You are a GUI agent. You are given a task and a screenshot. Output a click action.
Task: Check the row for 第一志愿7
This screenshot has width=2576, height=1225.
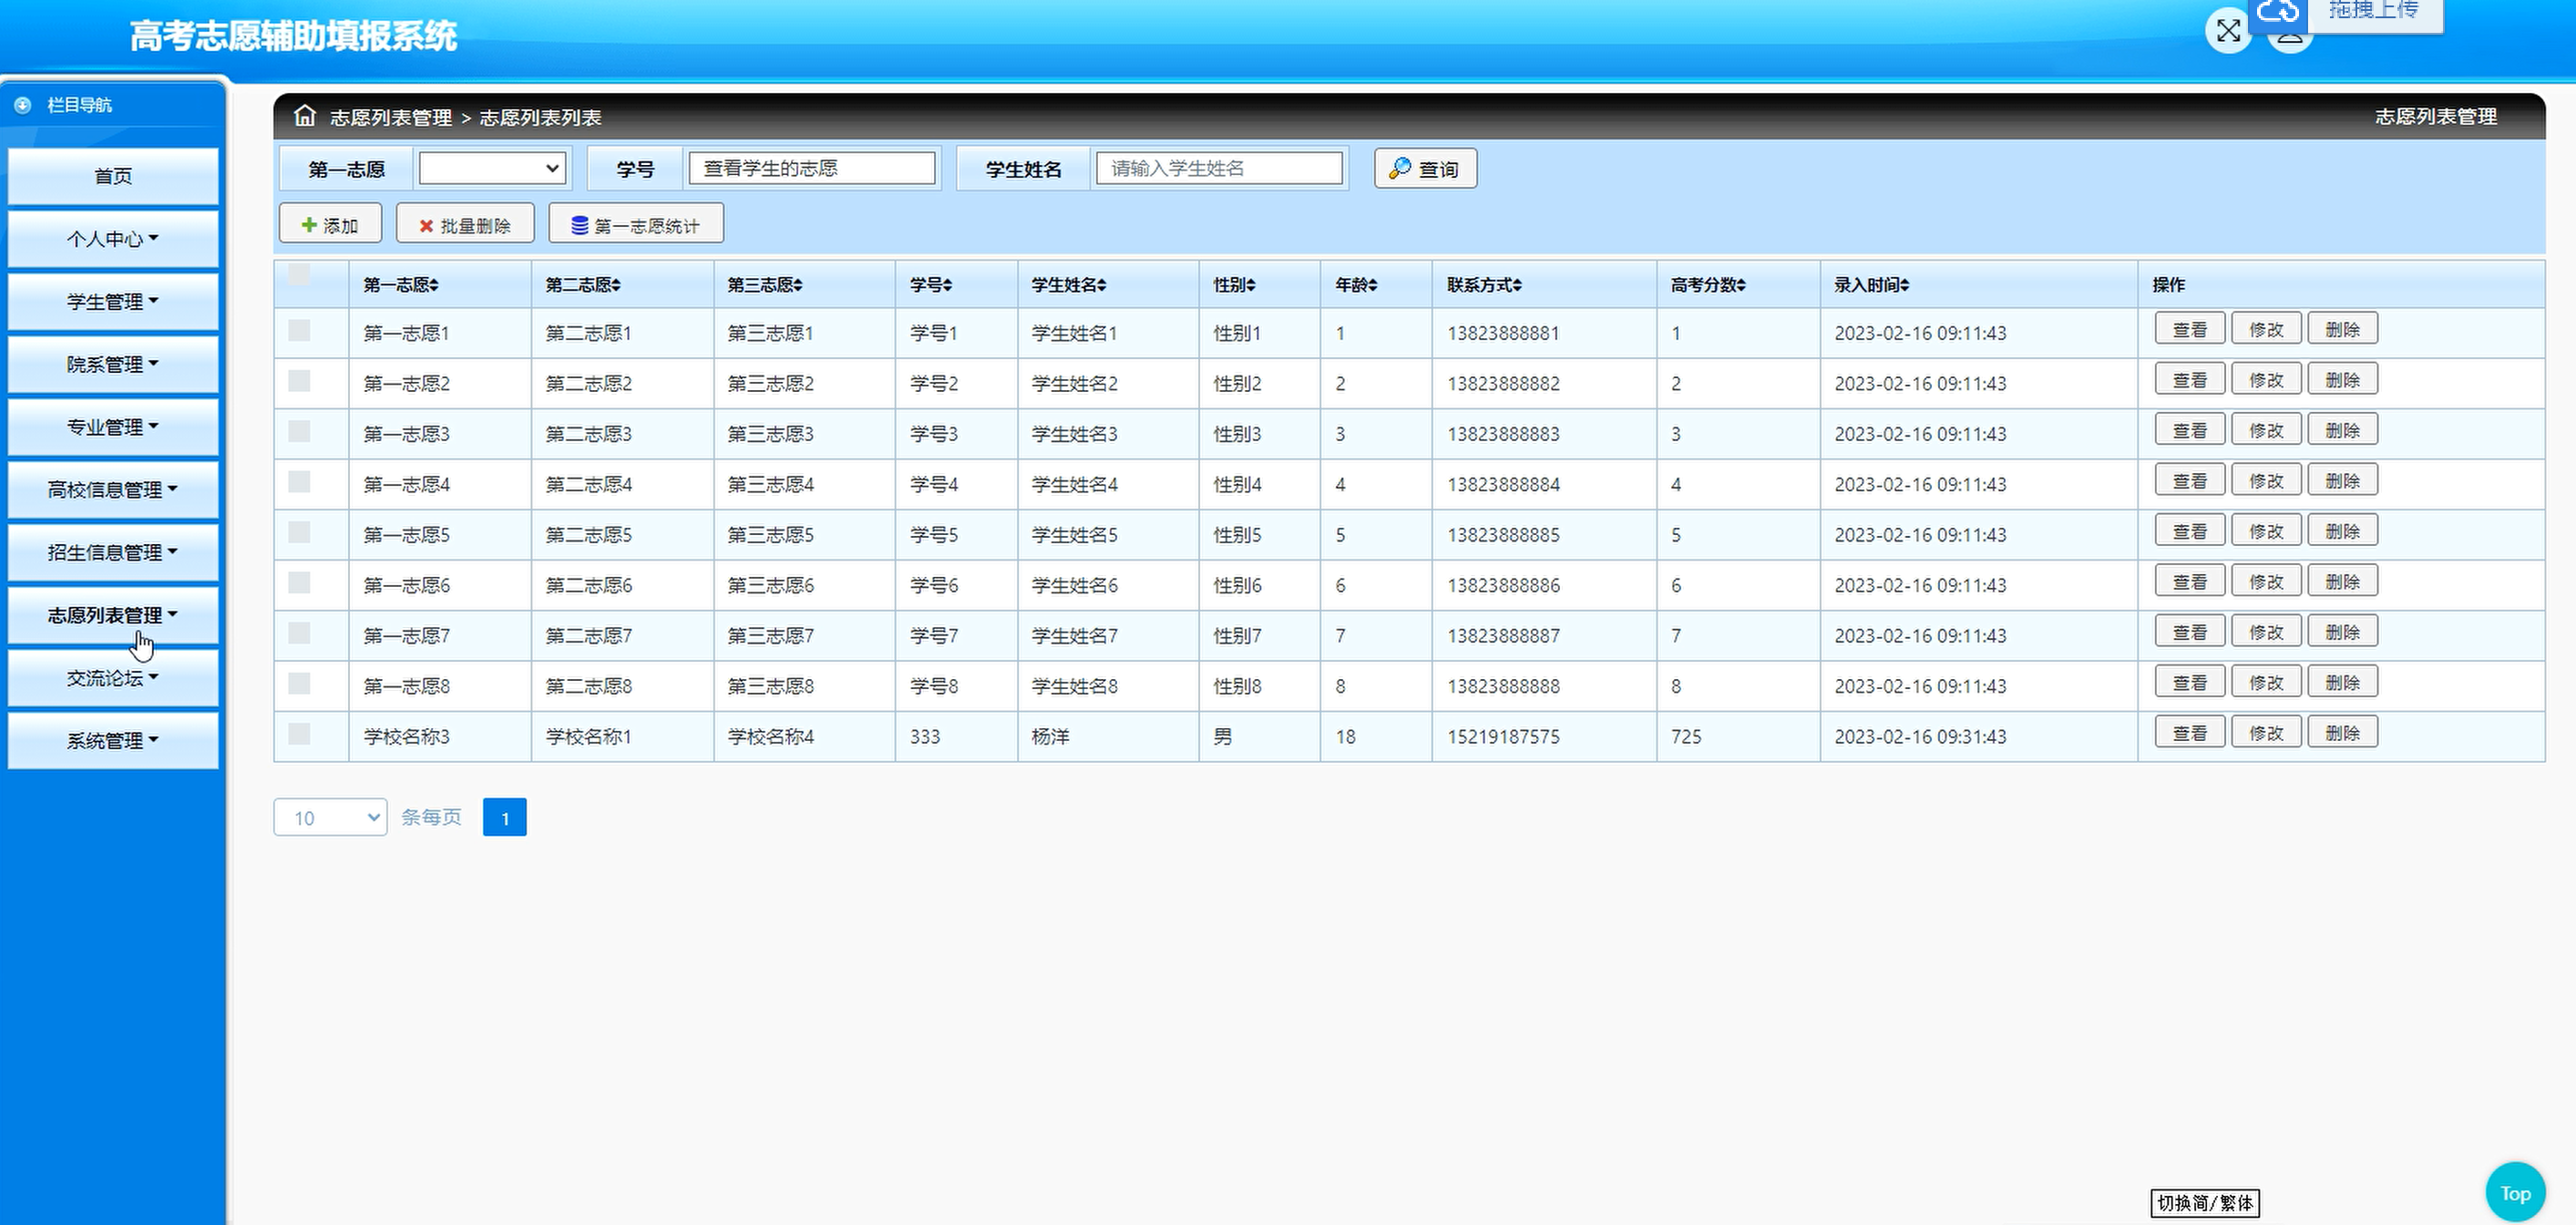299,634
